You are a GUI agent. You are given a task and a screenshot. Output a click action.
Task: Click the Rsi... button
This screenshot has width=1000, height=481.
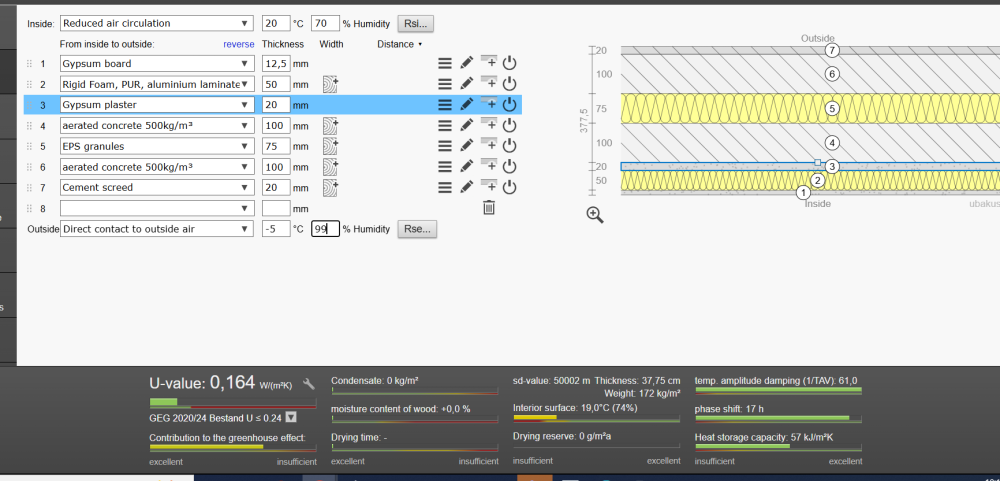pyautogui.click(x=415, y=23)
